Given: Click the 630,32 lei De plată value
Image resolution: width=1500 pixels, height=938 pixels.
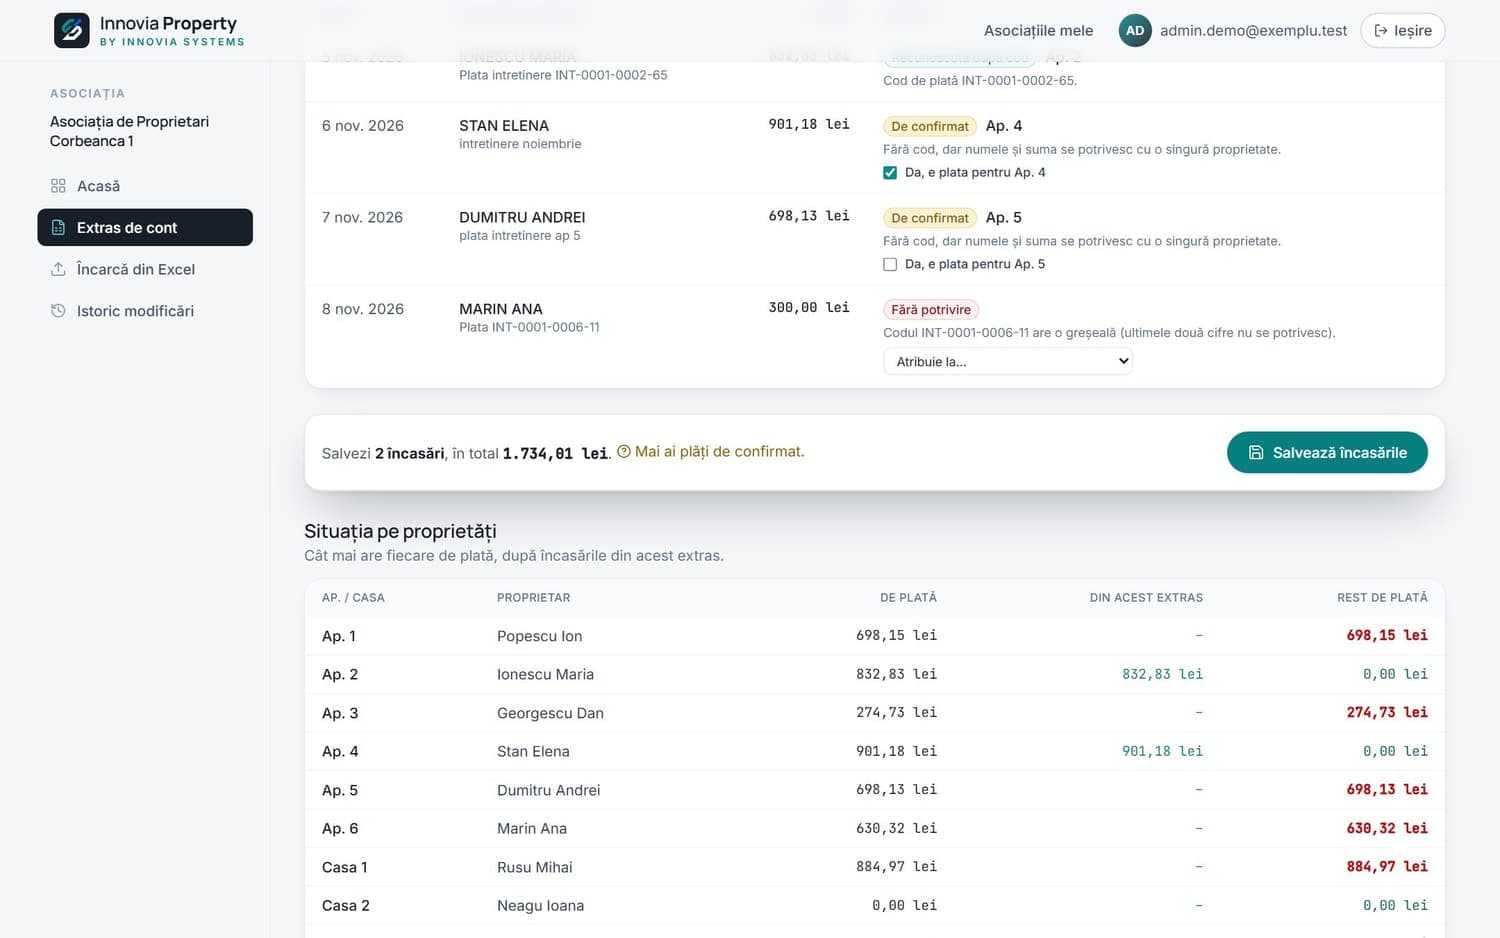Looking at the screenshot, I should click(x=896, y=828).
